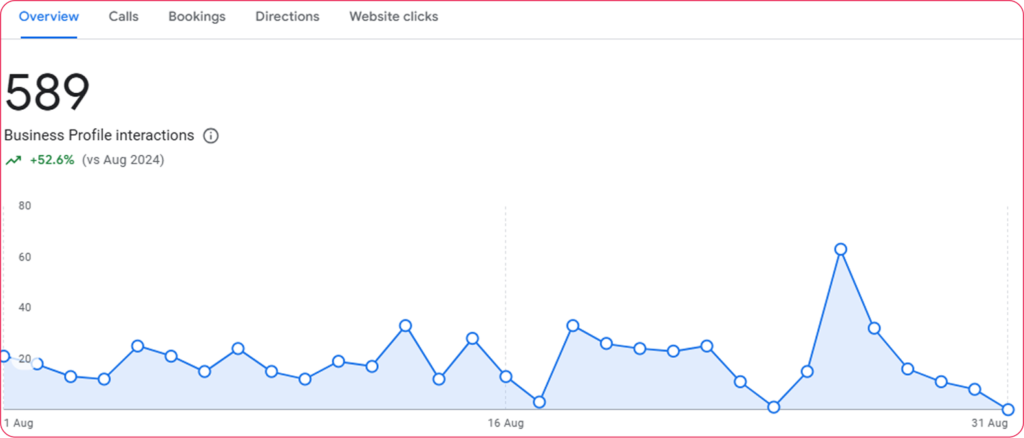Click the final data point at 31 Aug
This screenshot has width=1024, height=438.
pyautogui.click(x=1008, y=409)
